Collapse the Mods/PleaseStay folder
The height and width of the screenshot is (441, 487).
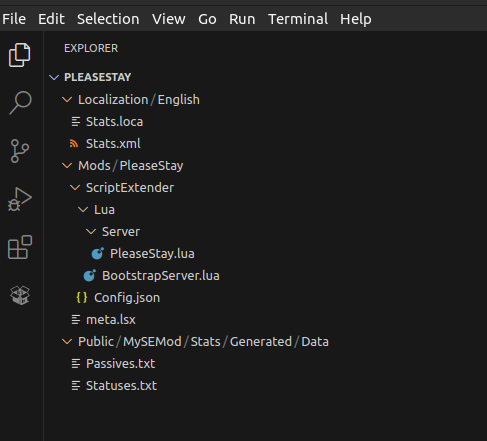click(67, 166)
